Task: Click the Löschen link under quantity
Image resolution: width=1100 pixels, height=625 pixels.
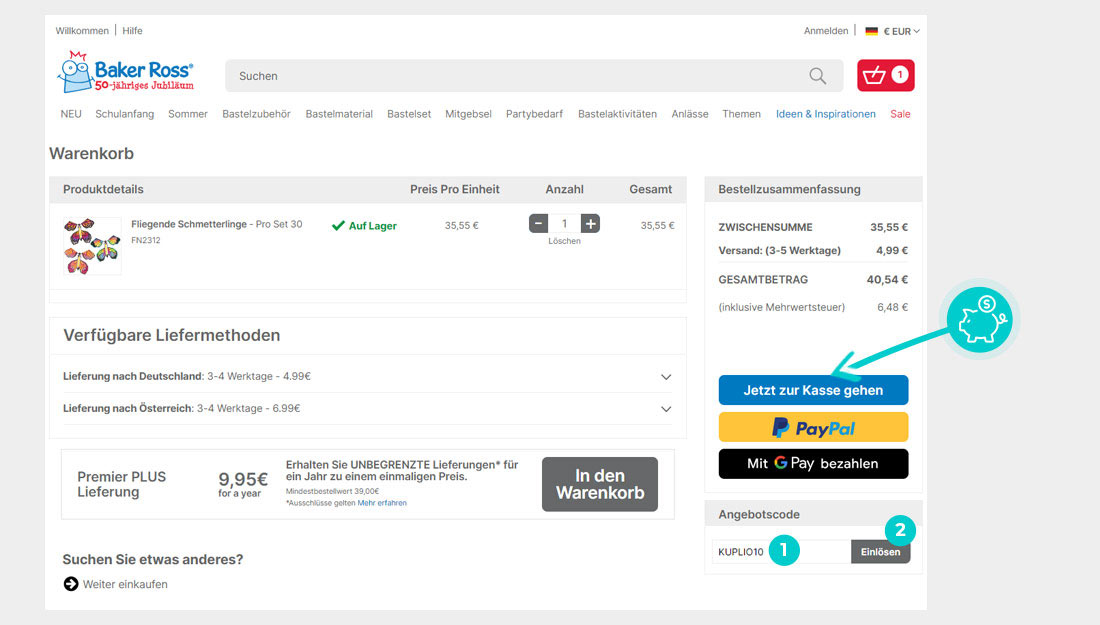Action: coord(564,241)
